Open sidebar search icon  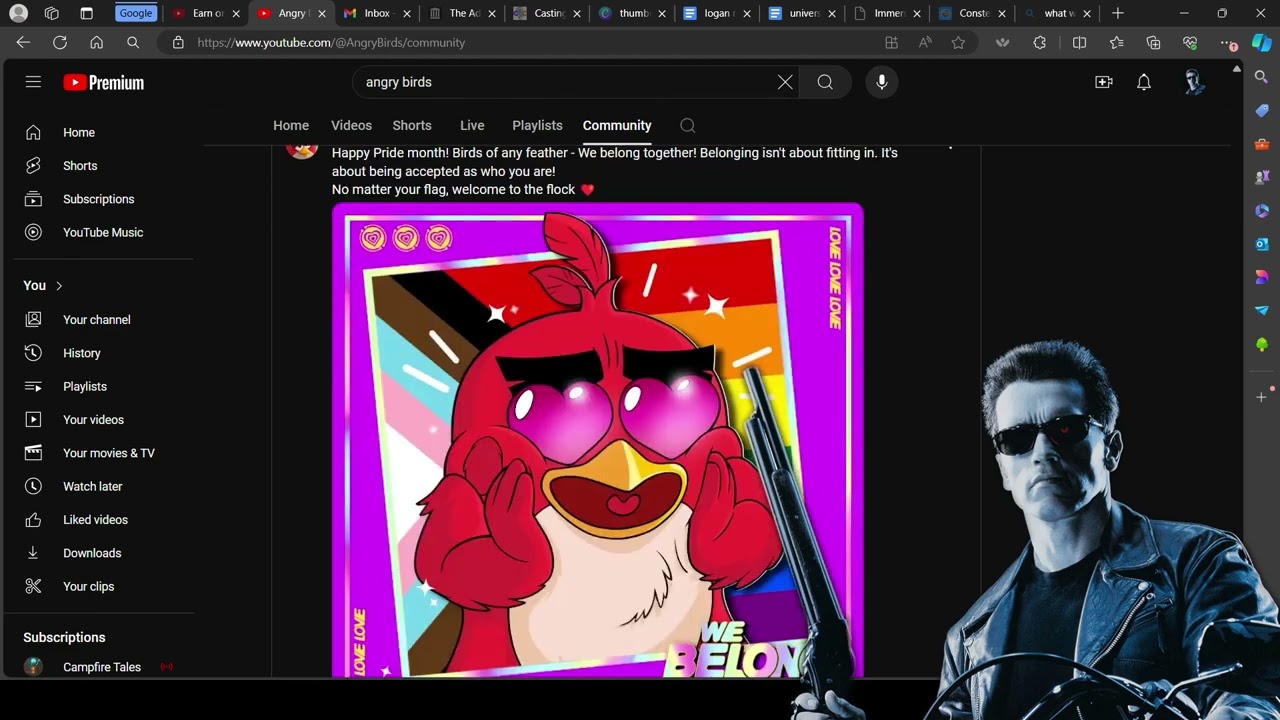click(x=1262, y=77)
